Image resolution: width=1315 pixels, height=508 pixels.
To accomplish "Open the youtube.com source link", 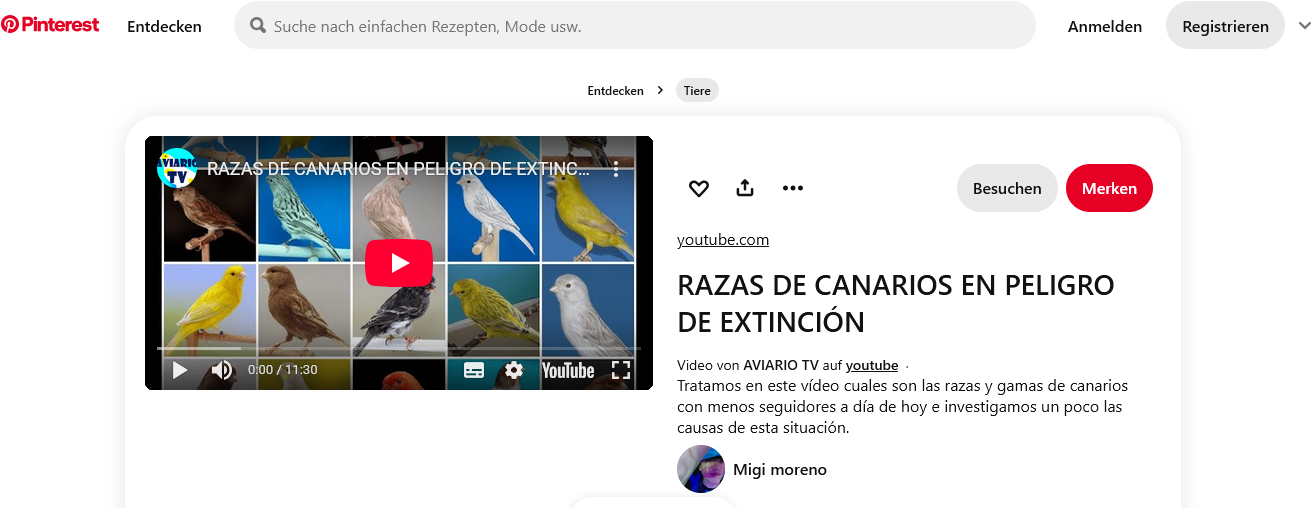I will tap(723, 240).
